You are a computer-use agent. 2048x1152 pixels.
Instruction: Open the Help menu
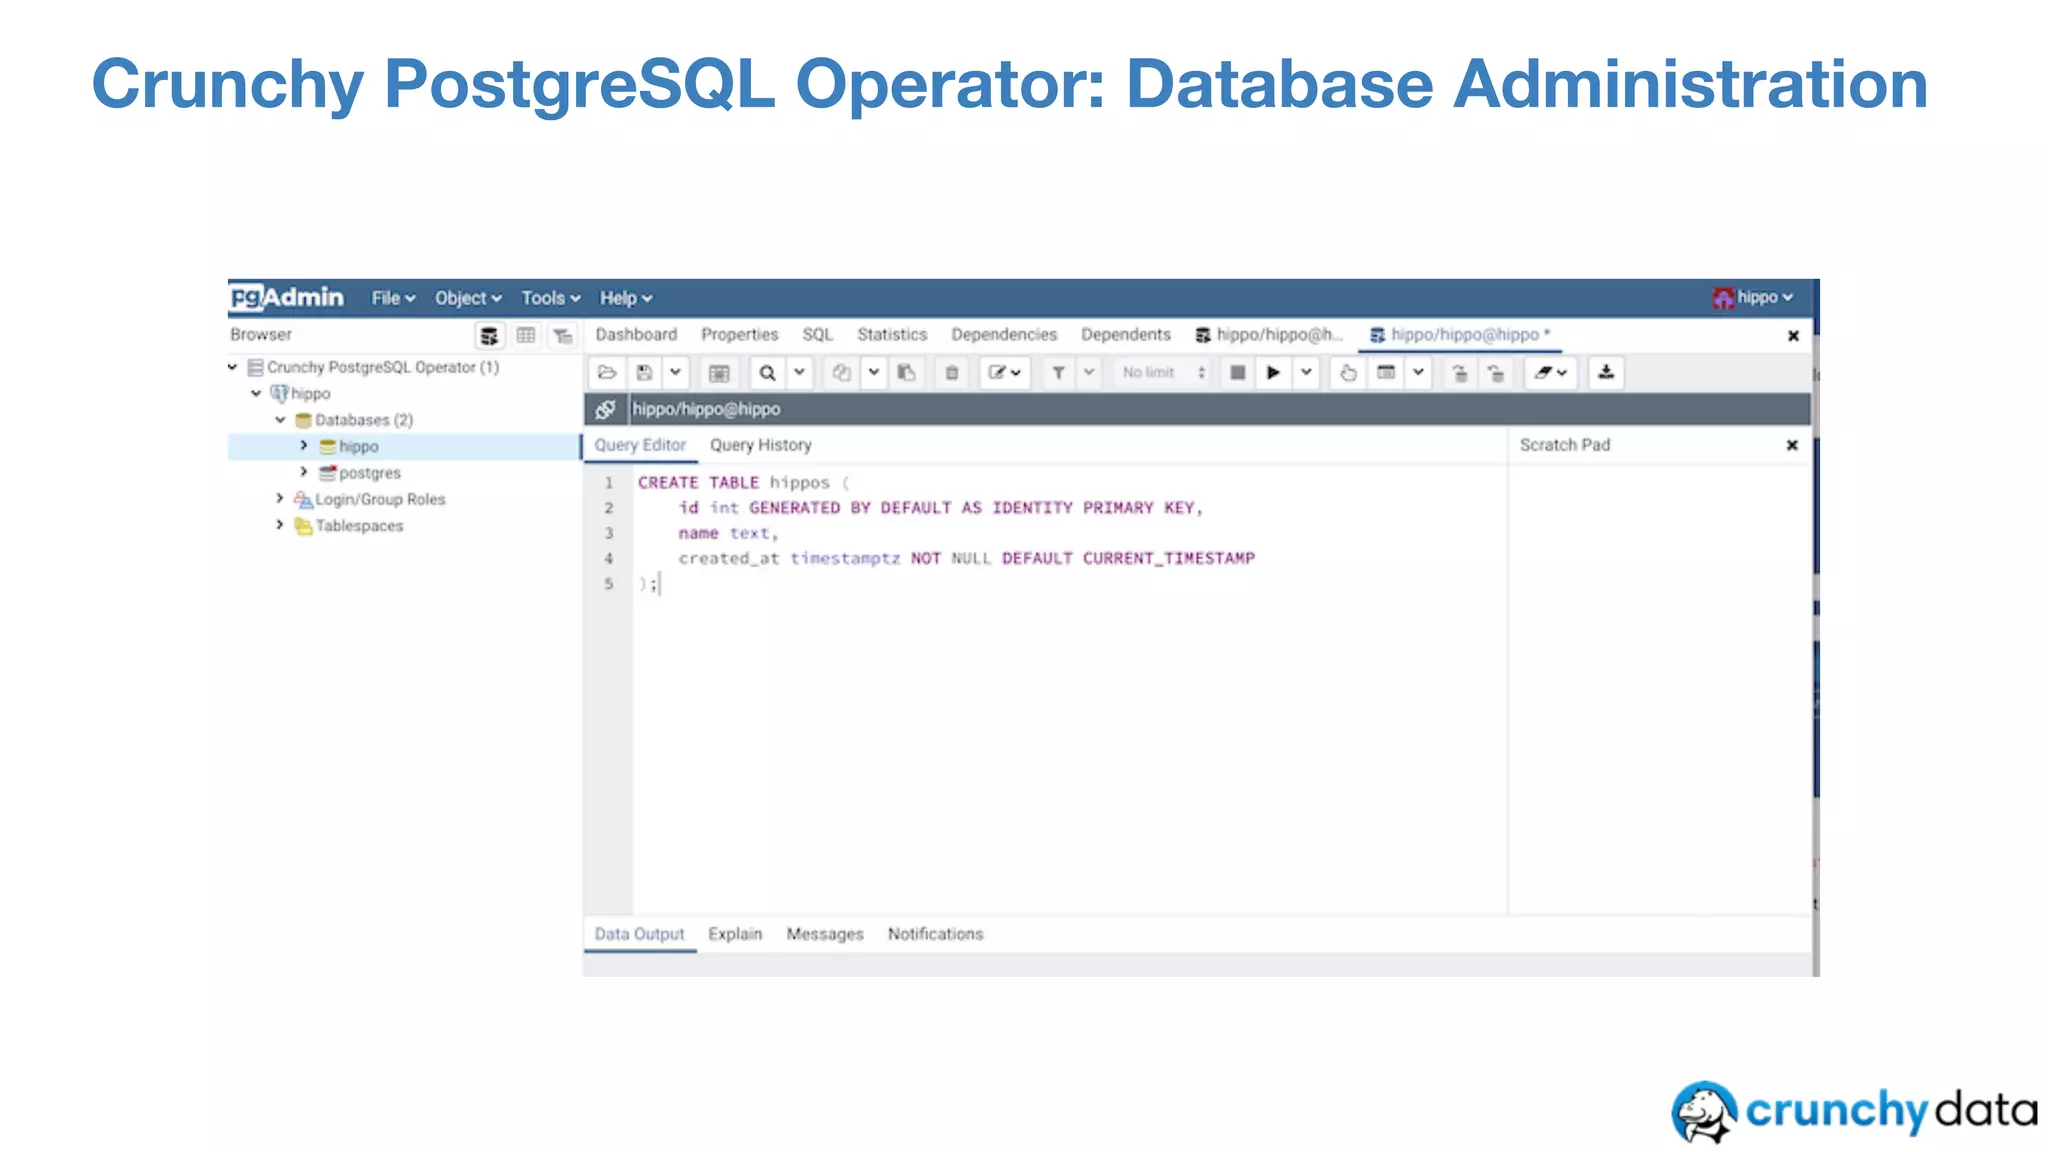coord(626,298)
